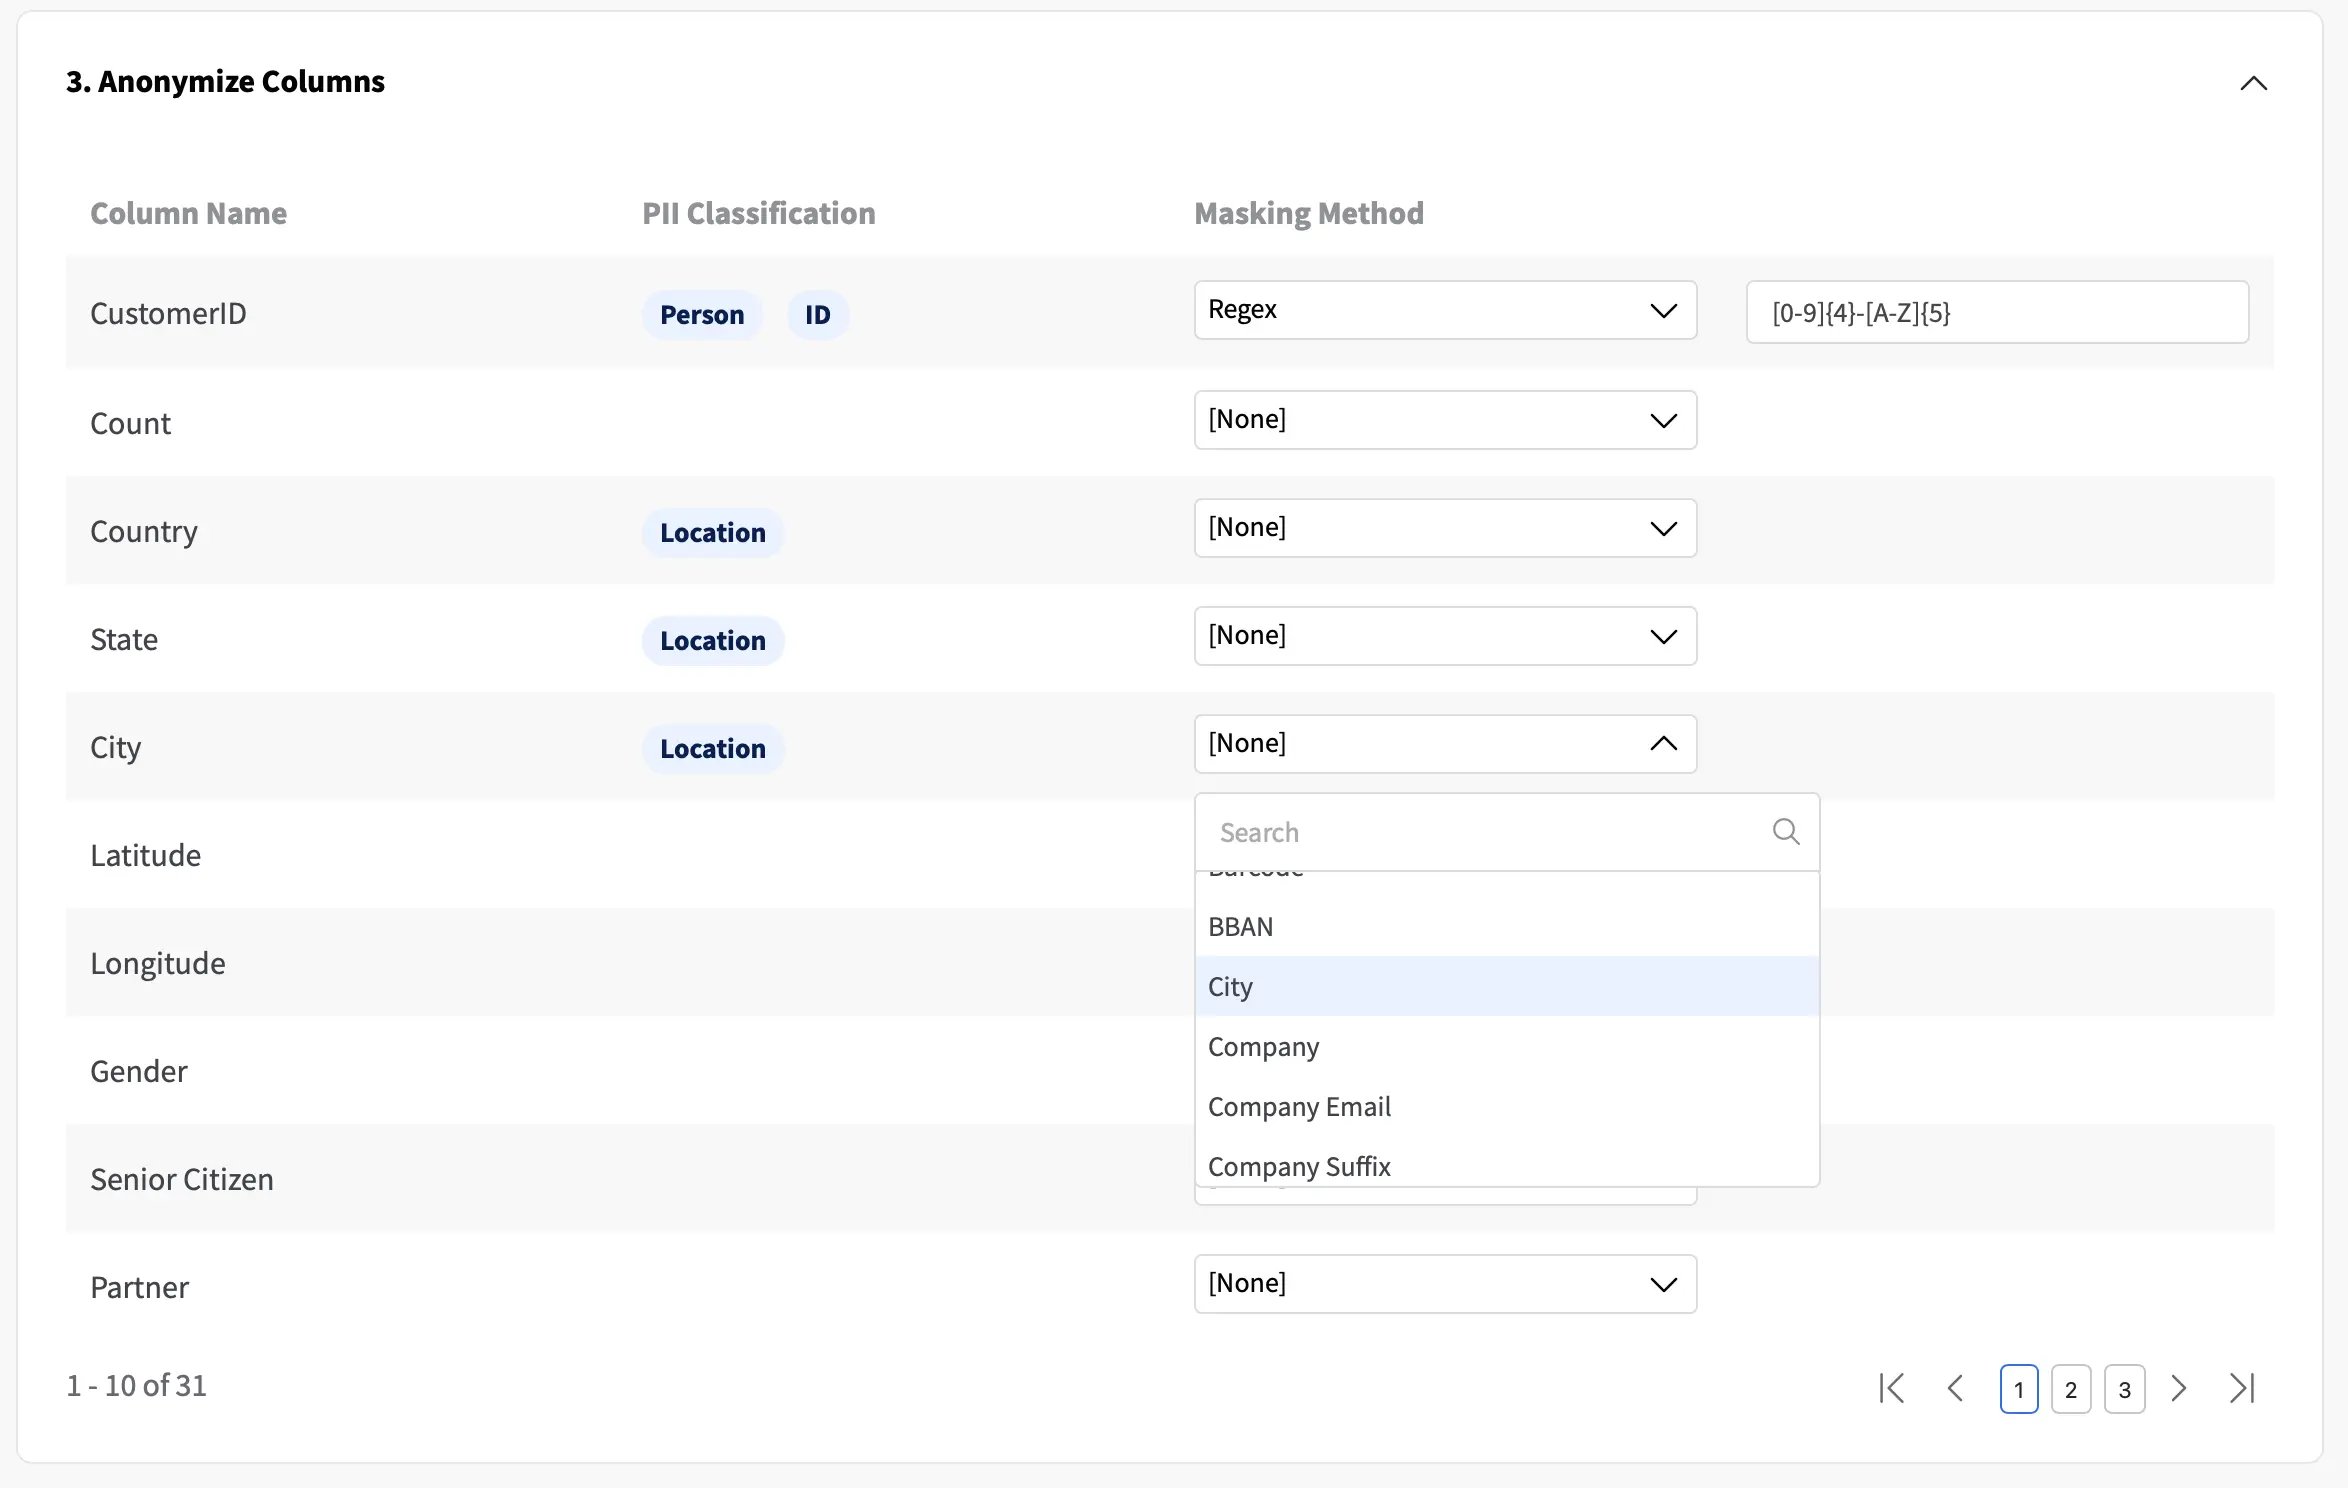This screenshot has height=1488, width=2348.
Task: Go to the first page icon
Action: 1891,1388
